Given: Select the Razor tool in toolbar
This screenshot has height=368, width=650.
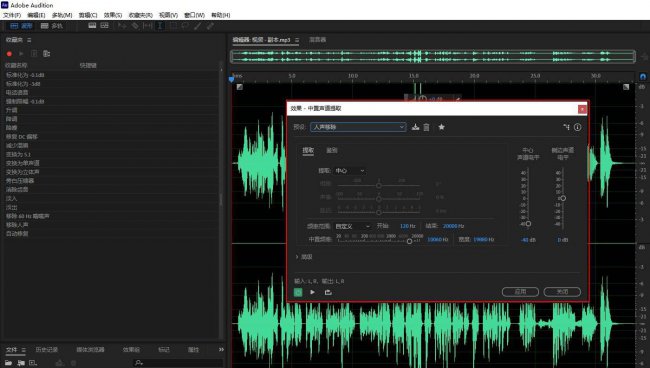Looking at the screenshot, I should coord(135,26).
